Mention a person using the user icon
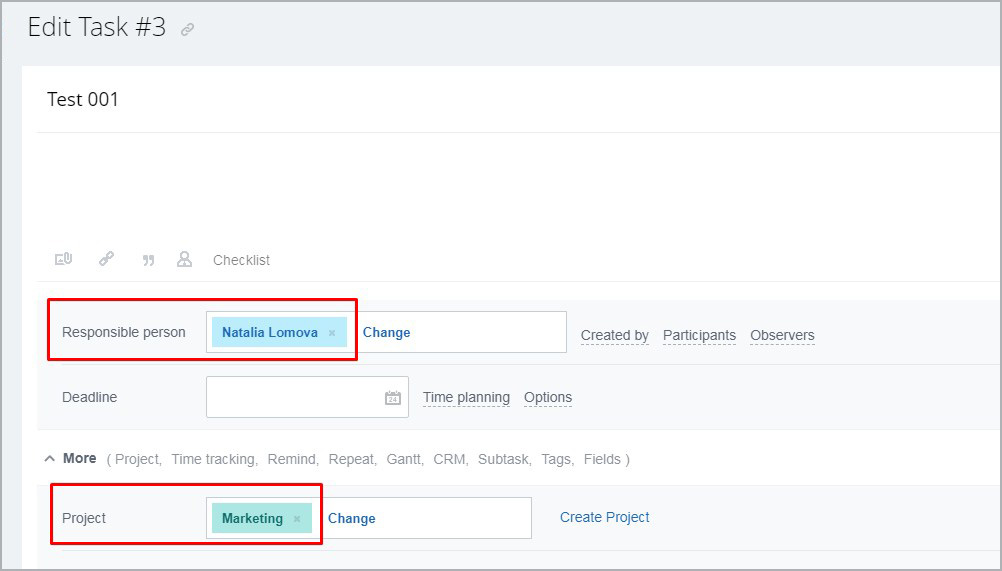Viewport: 1002px width, 571px height. click(x=185, y=259)
